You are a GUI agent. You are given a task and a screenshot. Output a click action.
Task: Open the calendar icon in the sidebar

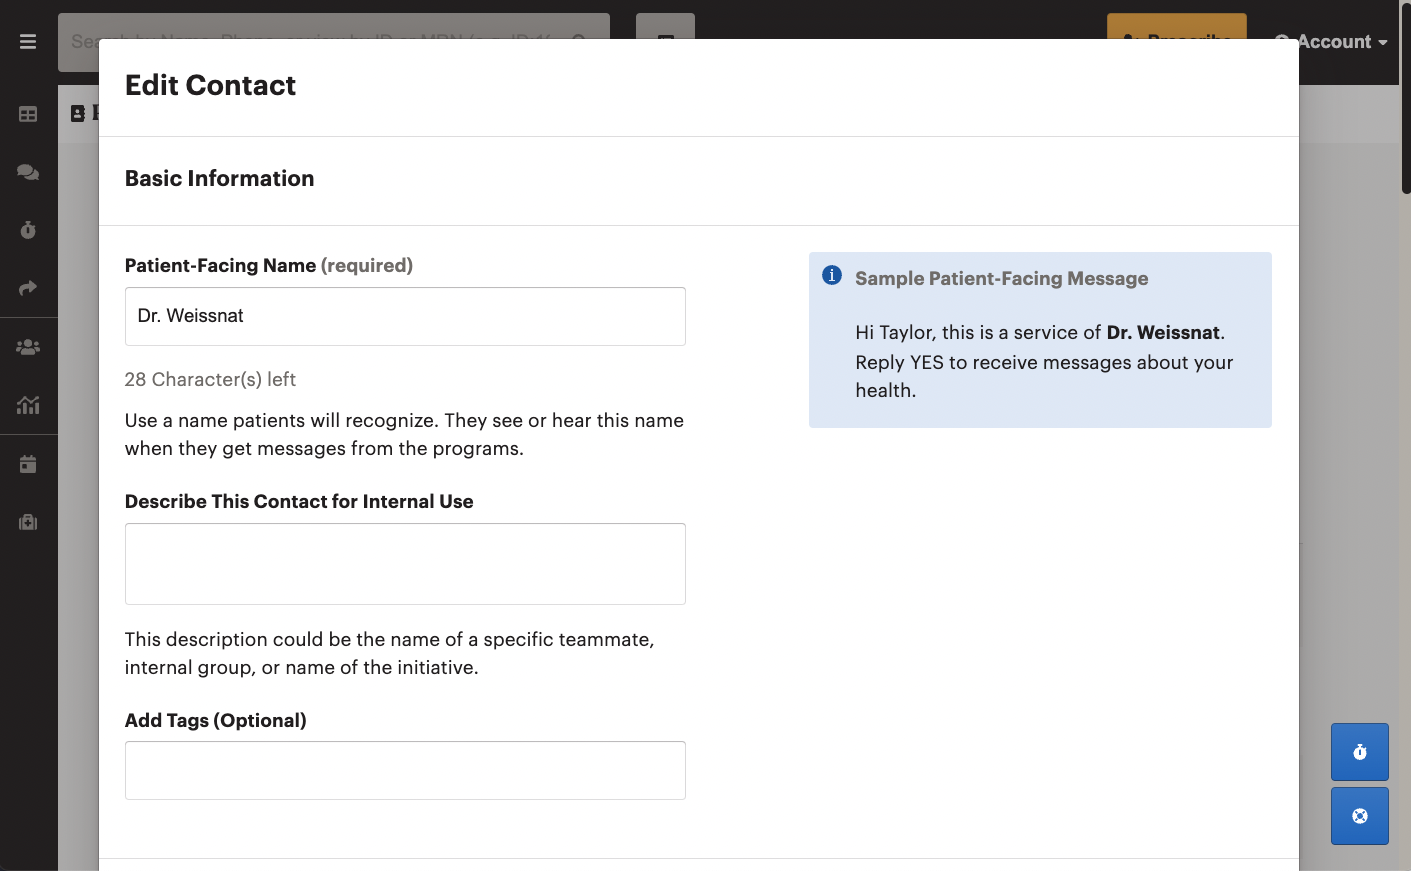click(28, 464)
